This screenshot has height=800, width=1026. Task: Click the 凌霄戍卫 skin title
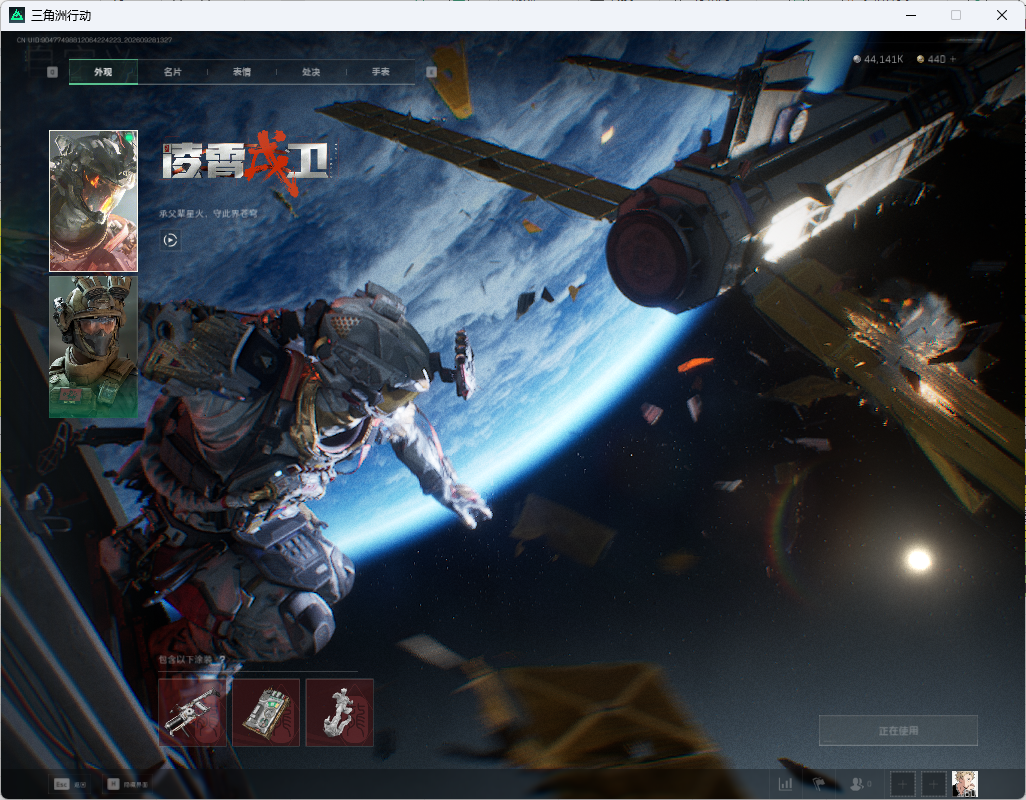247,162
